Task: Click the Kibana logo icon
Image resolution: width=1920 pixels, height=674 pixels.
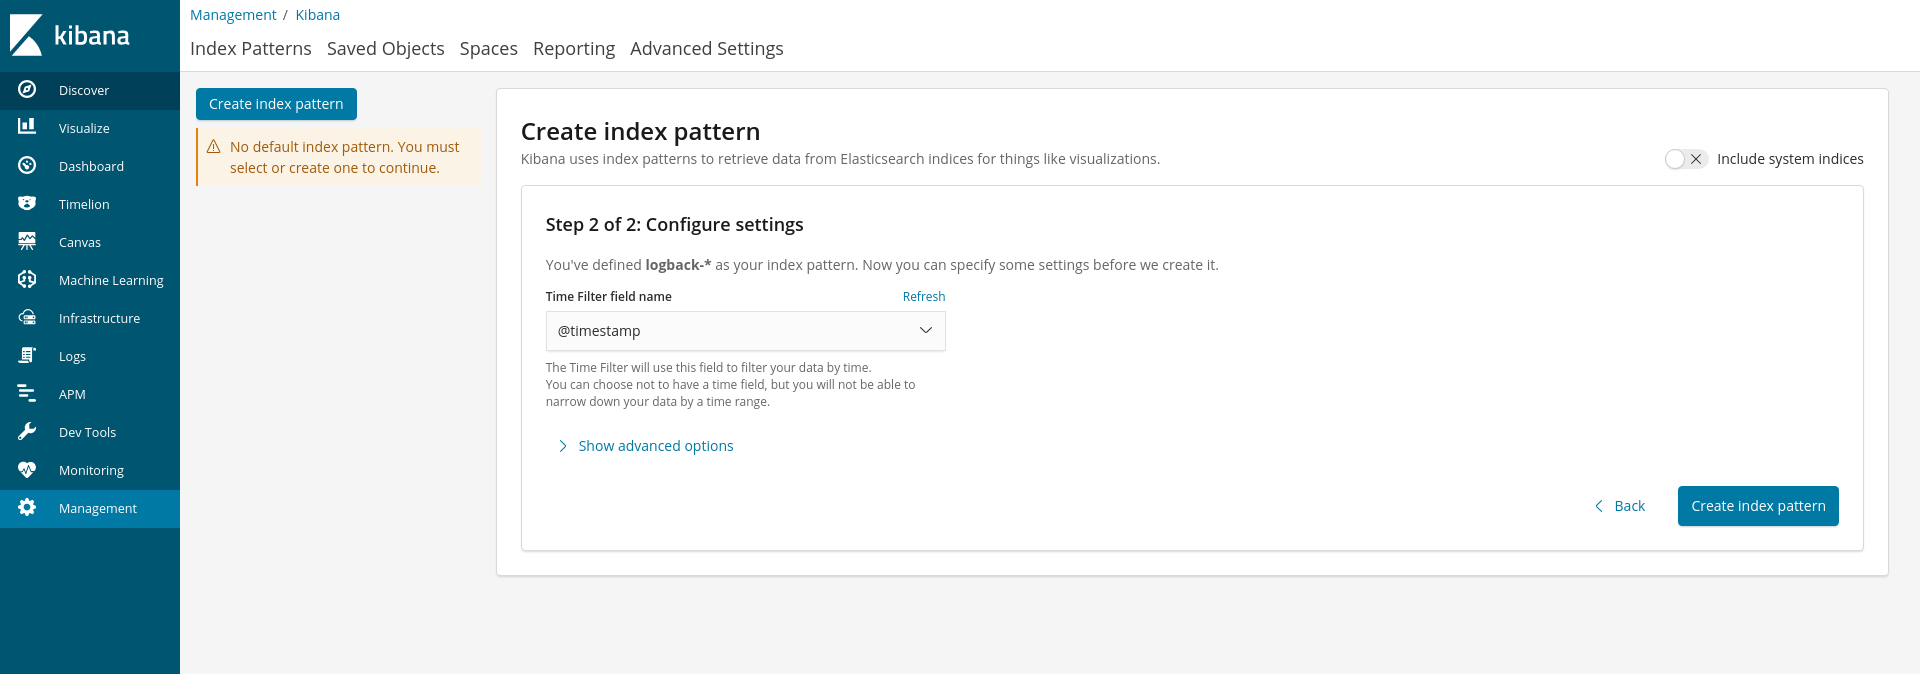Action: click(26, 35)
